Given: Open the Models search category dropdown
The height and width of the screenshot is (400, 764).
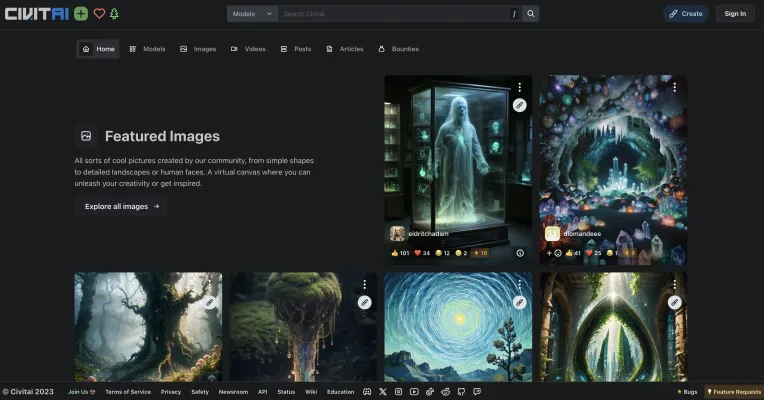Looking at the screenshot, I should pos(251,14).
